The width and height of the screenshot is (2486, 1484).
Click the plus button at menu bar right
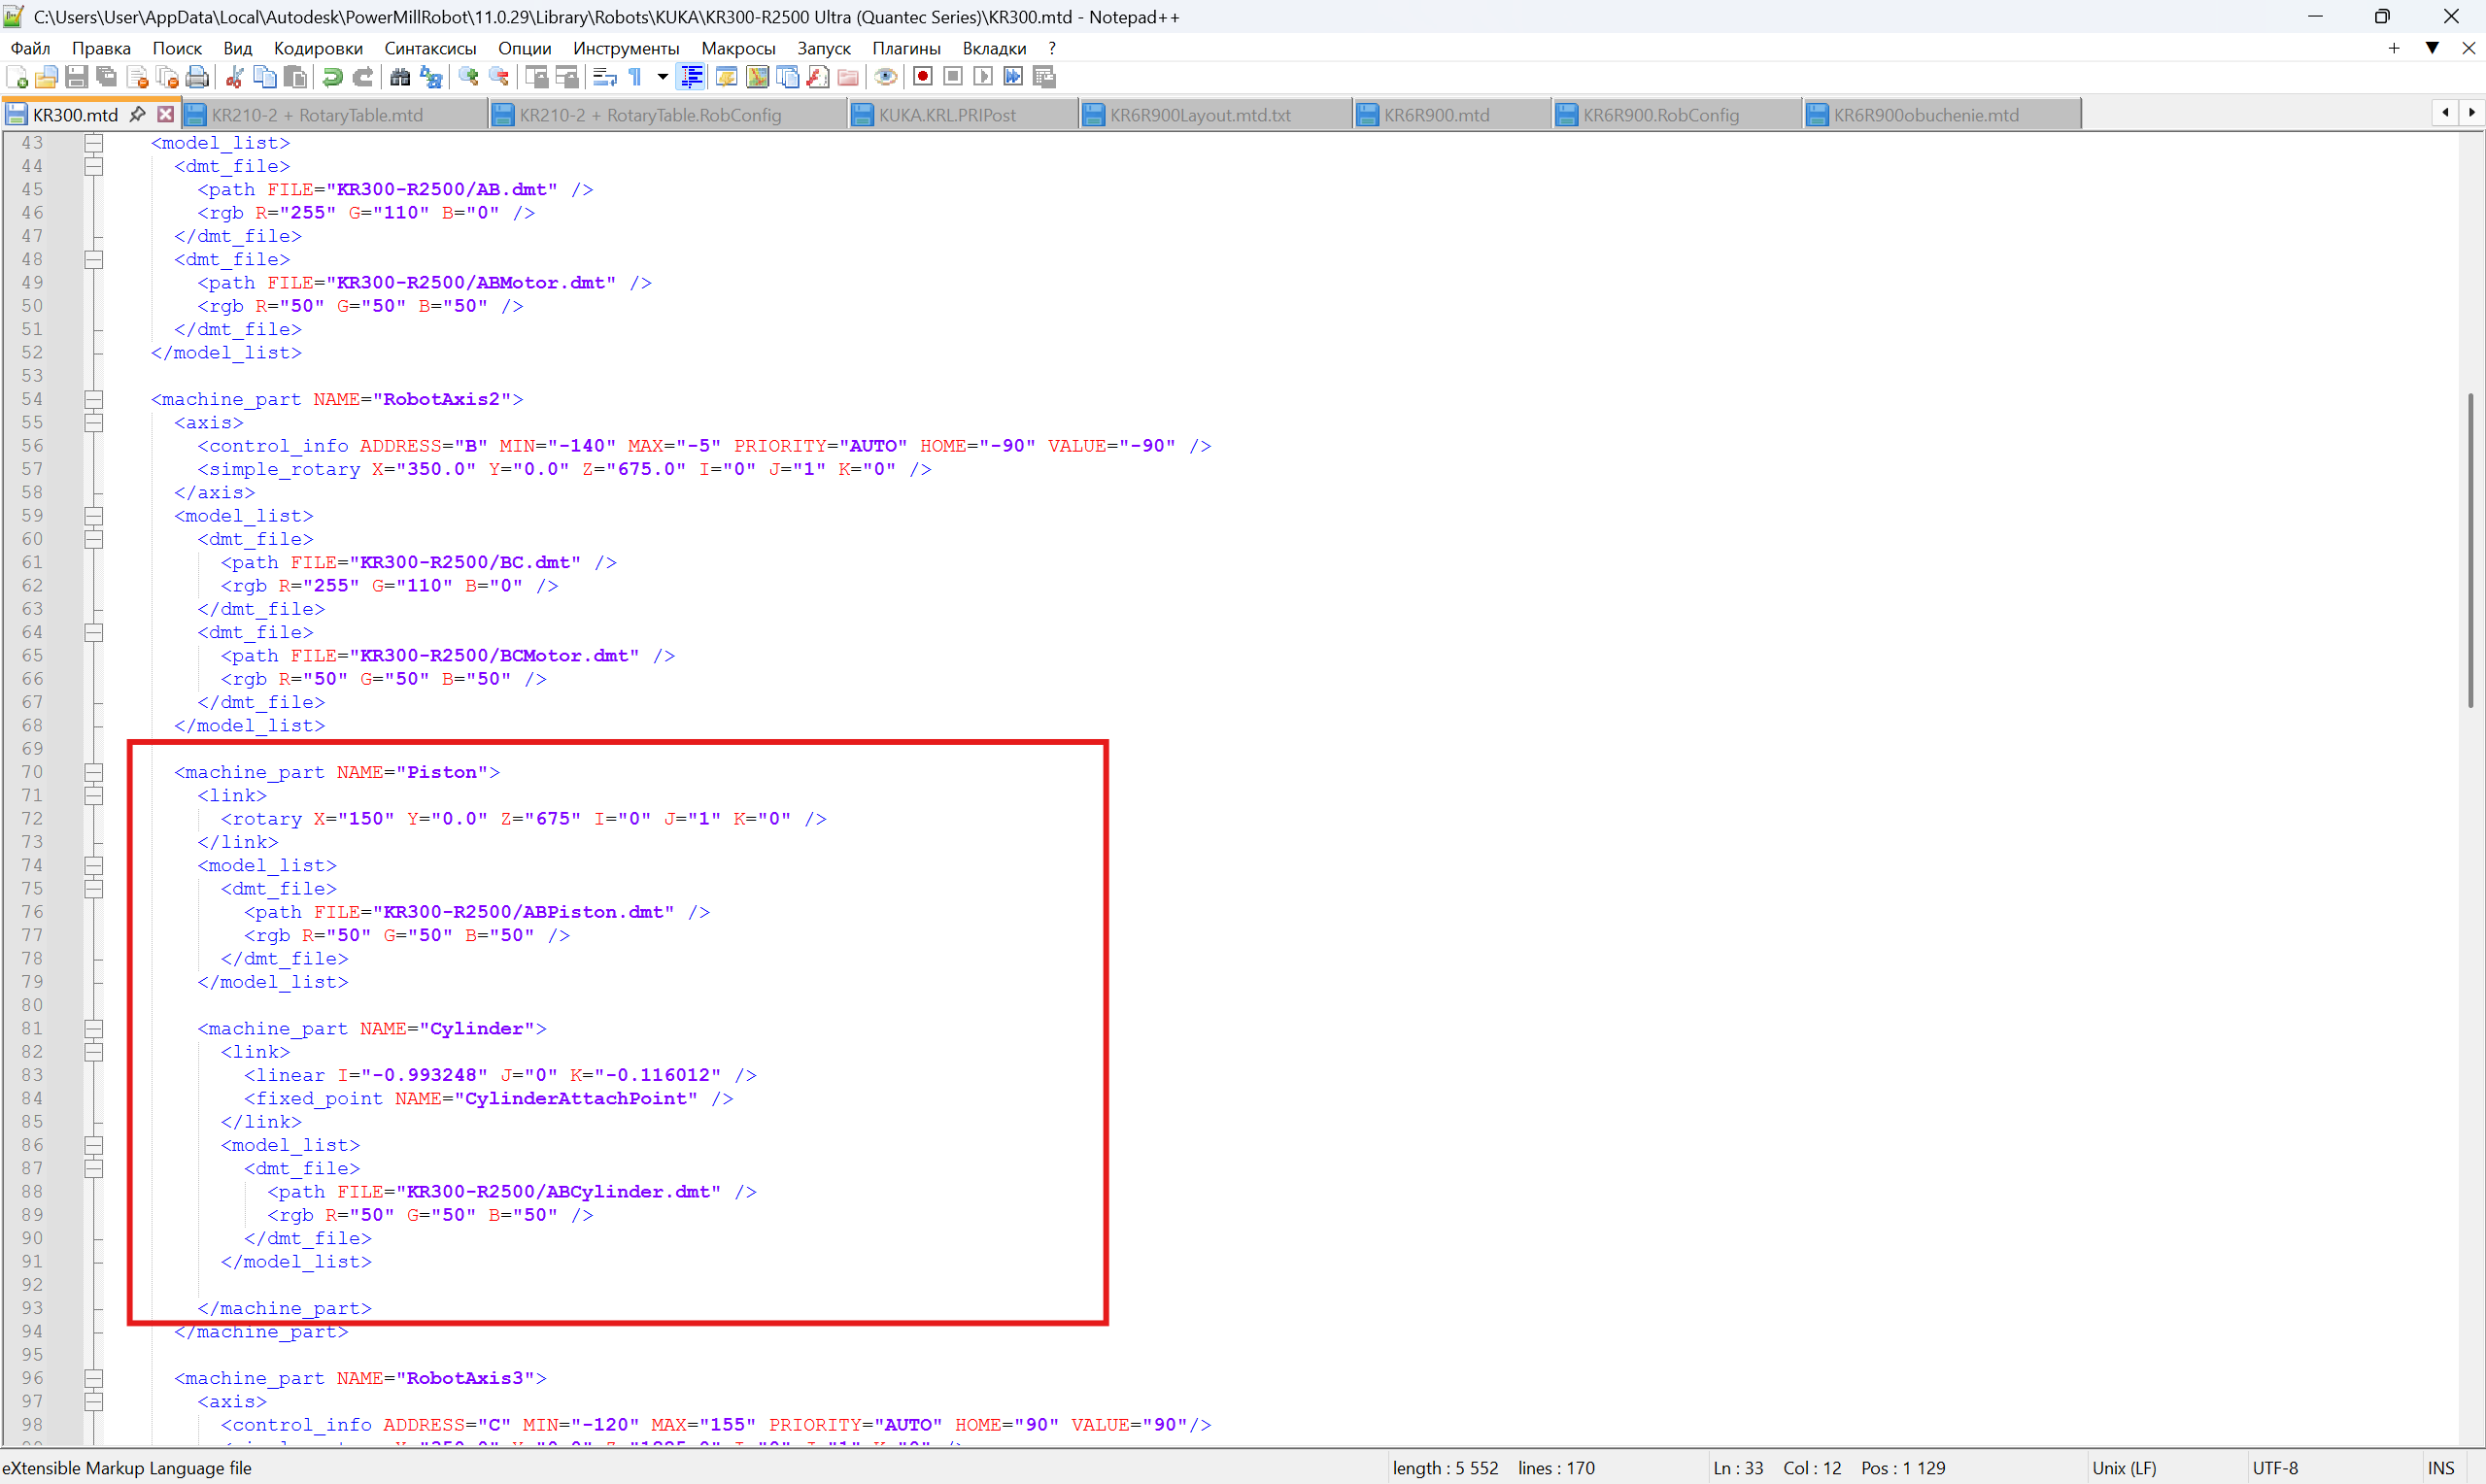point(2394,48)
